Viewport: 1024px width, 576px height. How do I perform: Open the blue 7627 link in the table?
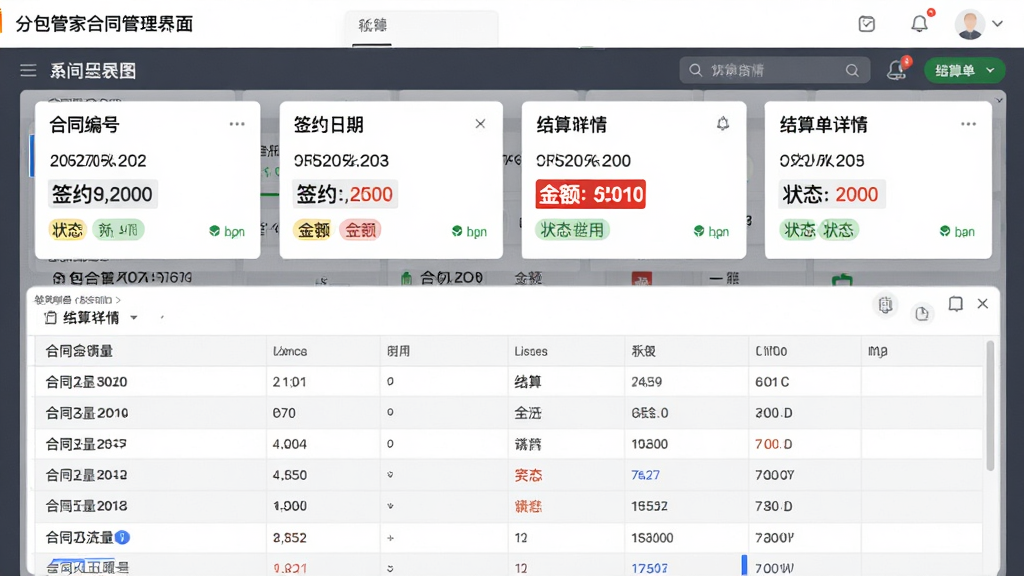tap(645, 475)
